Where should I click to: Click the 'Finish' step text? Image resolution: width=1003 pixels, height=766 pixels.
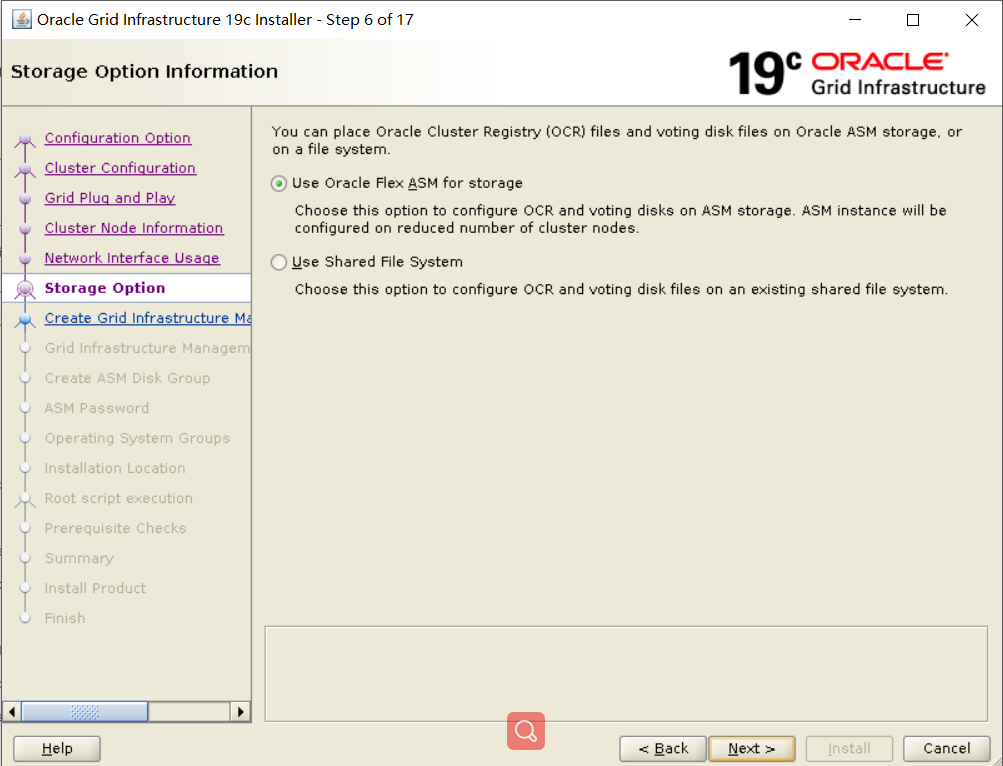point(65,618)
